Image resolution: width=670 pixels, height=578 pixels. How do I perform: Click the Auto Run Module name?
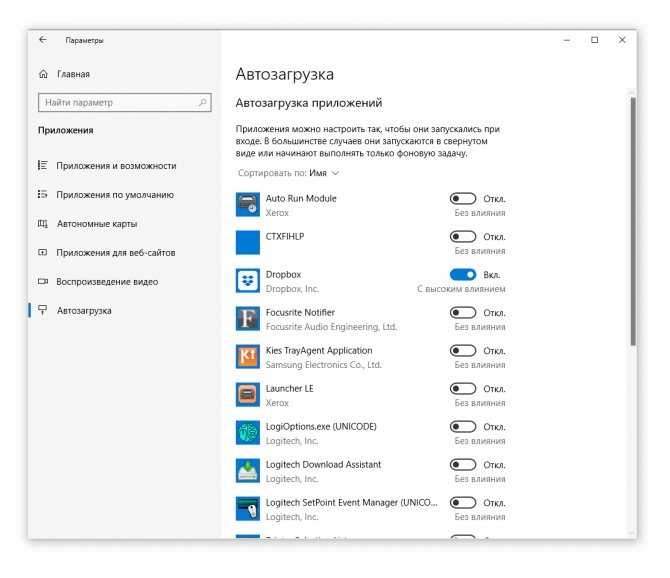301,198
